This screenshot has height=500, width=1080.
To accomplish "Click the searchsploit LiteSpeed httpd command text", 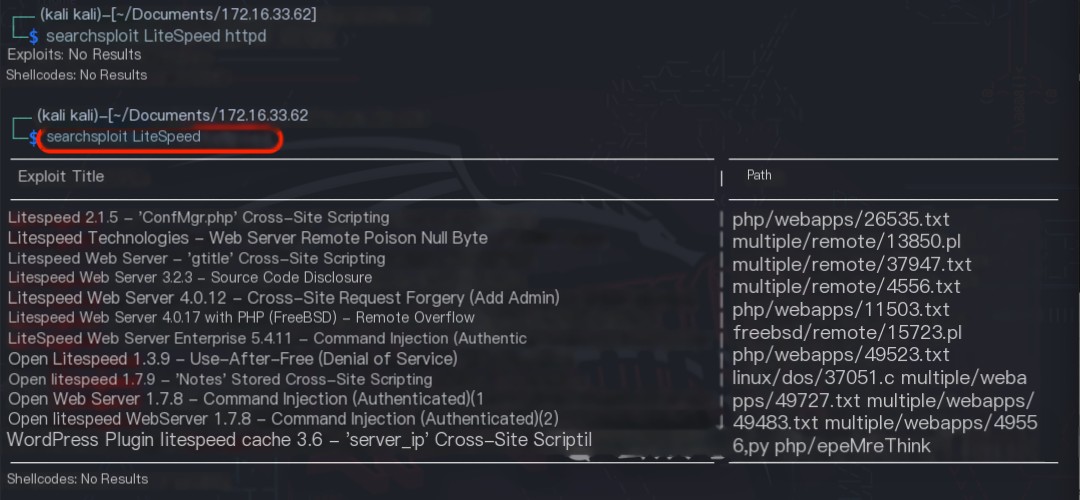I will pyautogui.click(x=156, y=36).
